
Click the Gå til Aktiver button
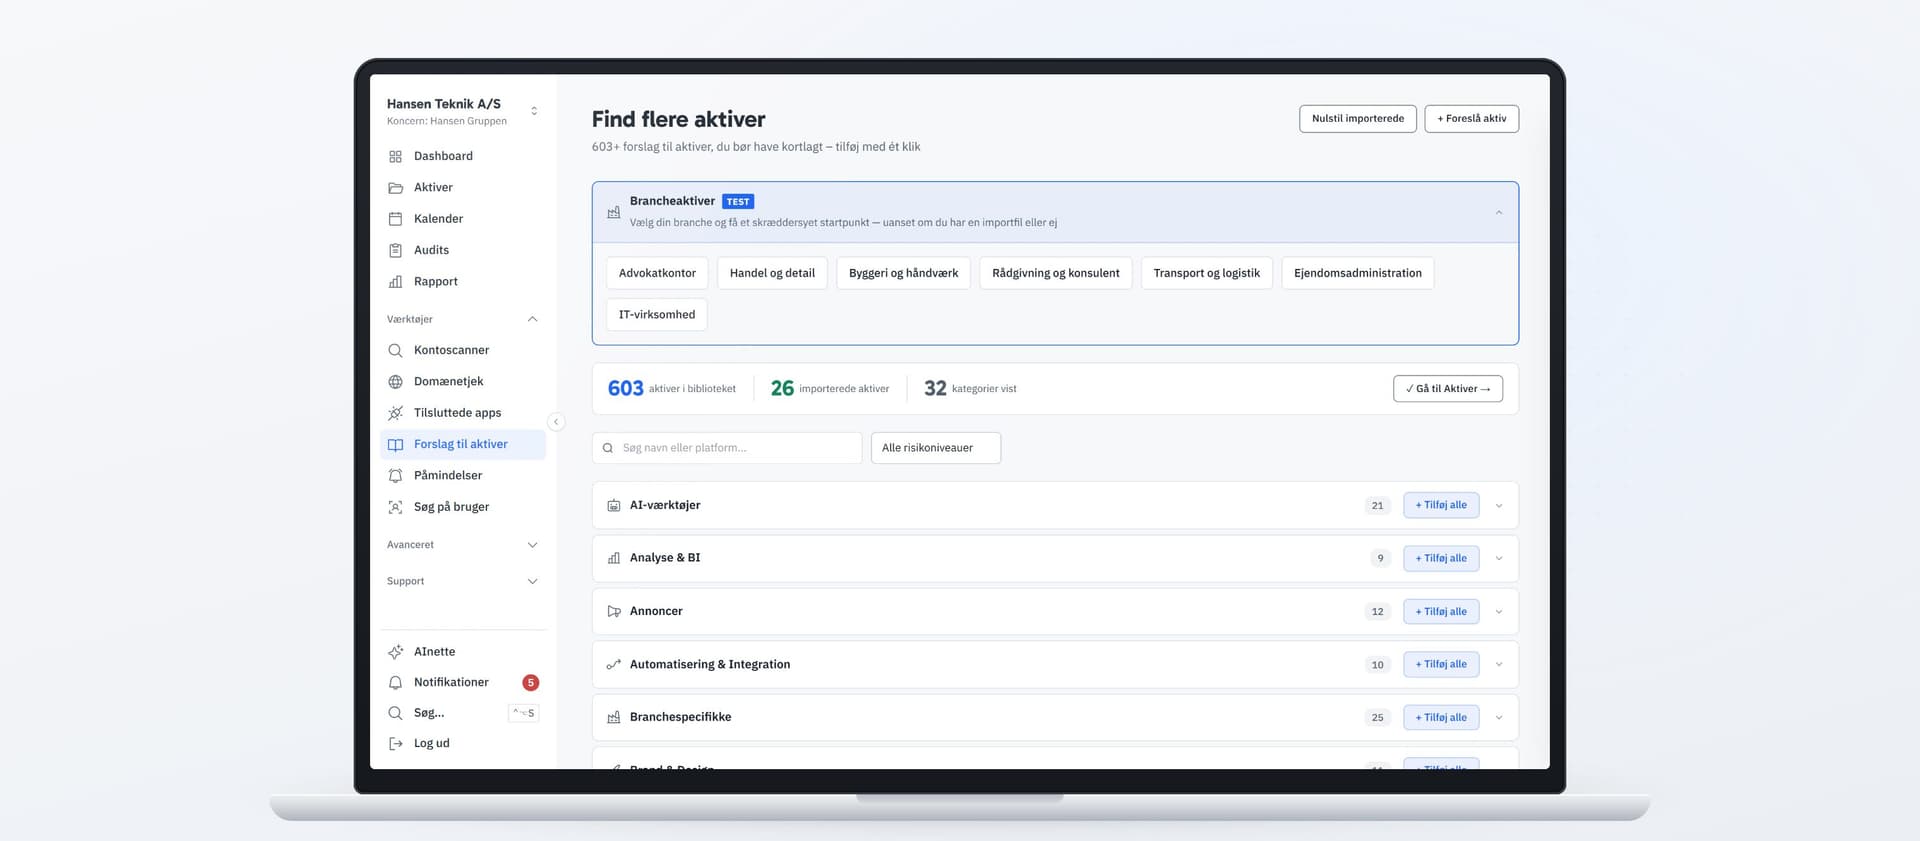click(x=1447, y=389)
